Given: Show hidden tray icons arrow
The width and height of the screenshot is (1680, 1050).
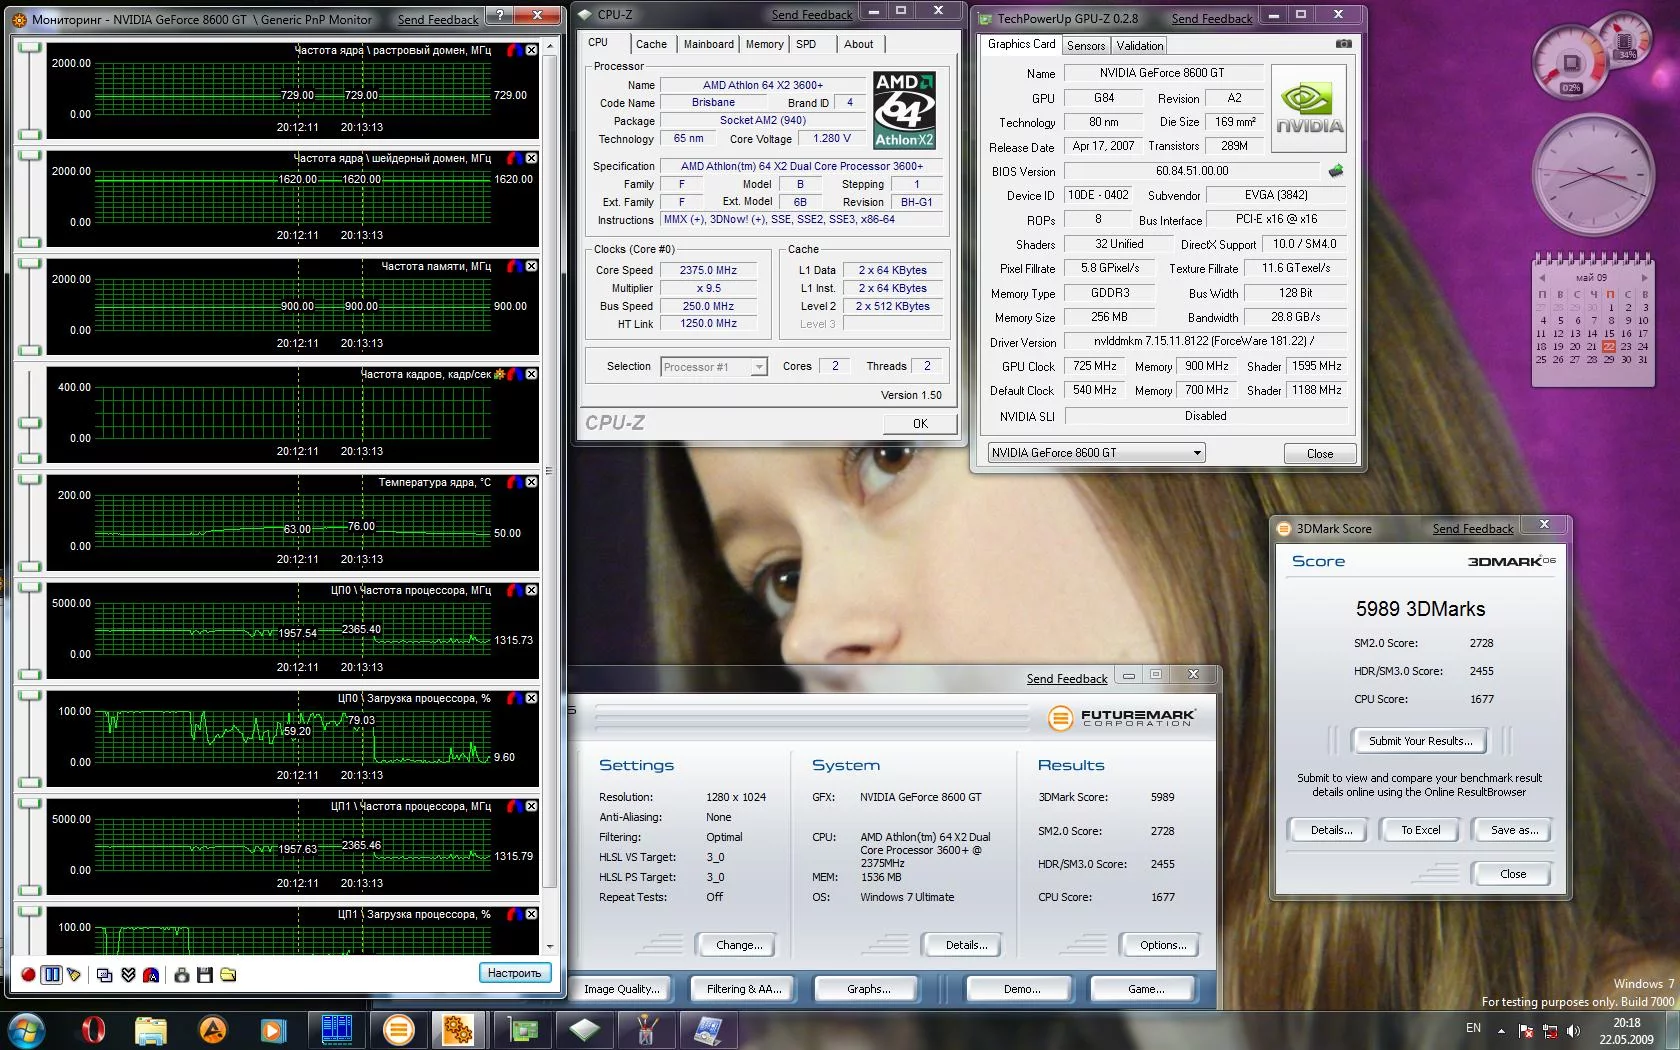Looking at the screenshot, I should 1501,1030.
